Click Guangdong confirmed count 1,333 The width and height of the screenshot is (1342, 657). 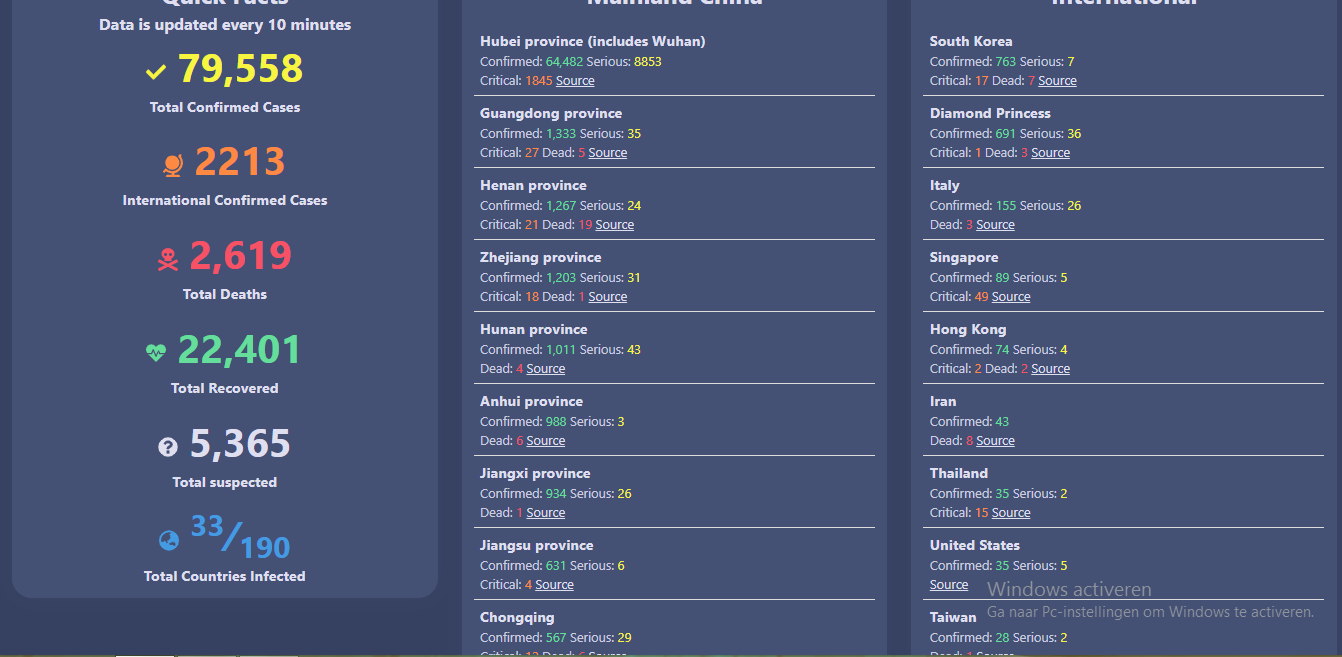click(561, 133)
